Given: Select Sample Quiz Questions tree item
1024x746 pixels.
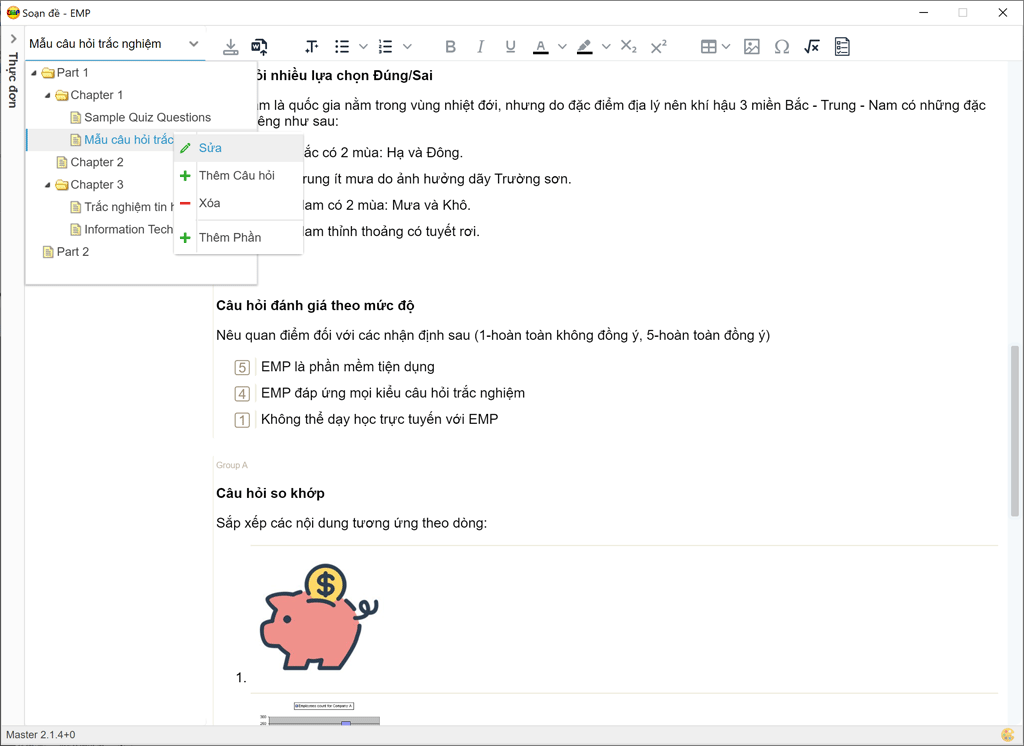Looking at the screenshot, I should (x=148, y=118).
